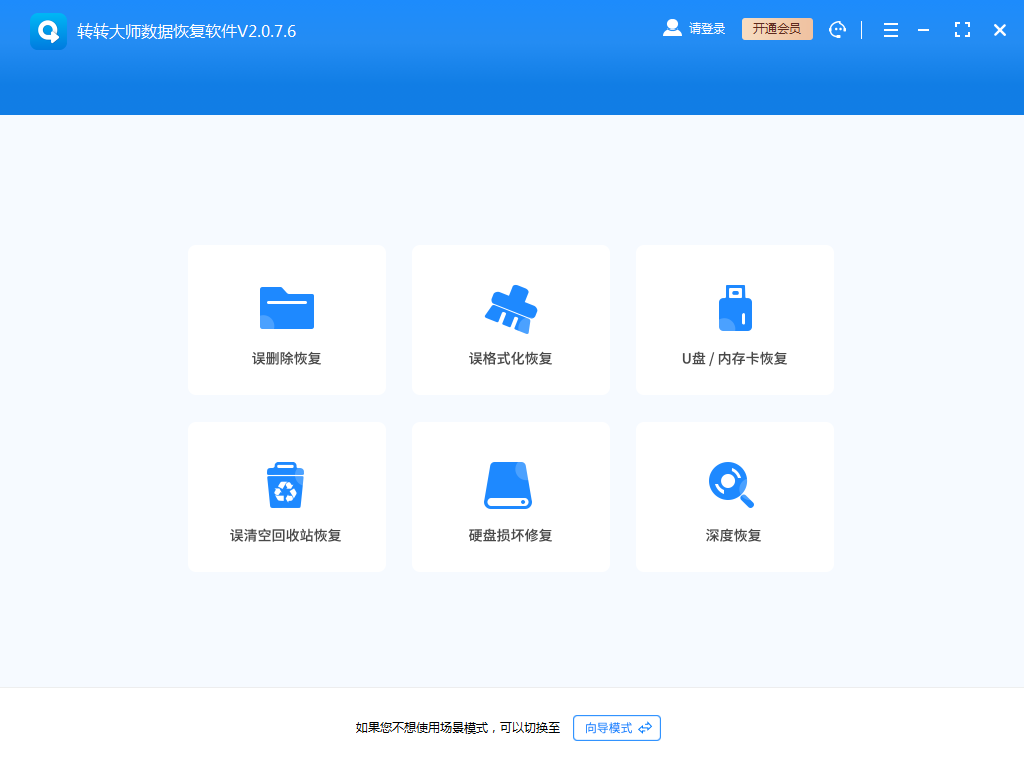Open 深度恢复 using the magnifier icon
1024x768 pixels.
pos(734,483)
